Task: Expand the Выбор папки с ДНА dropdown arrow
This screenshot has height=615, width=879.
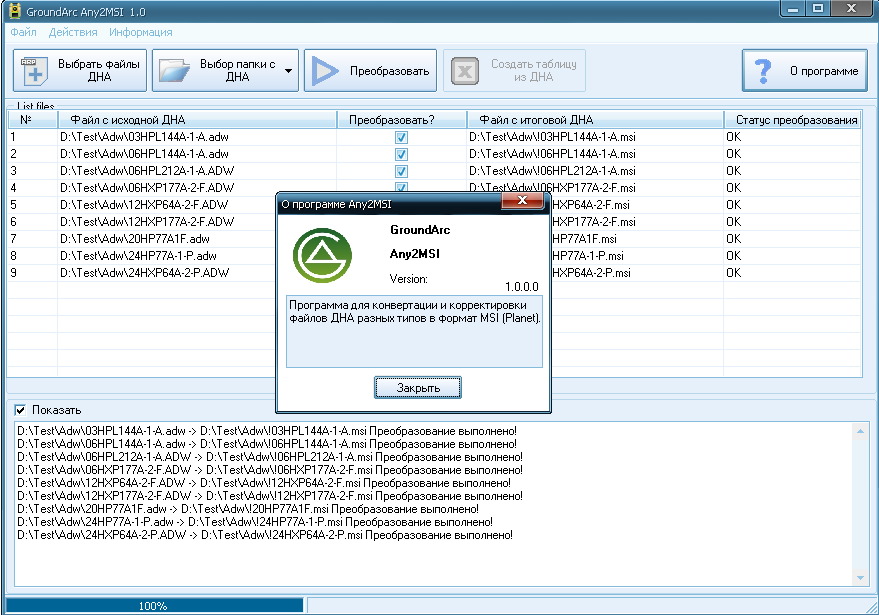Action: click(288, 71)
